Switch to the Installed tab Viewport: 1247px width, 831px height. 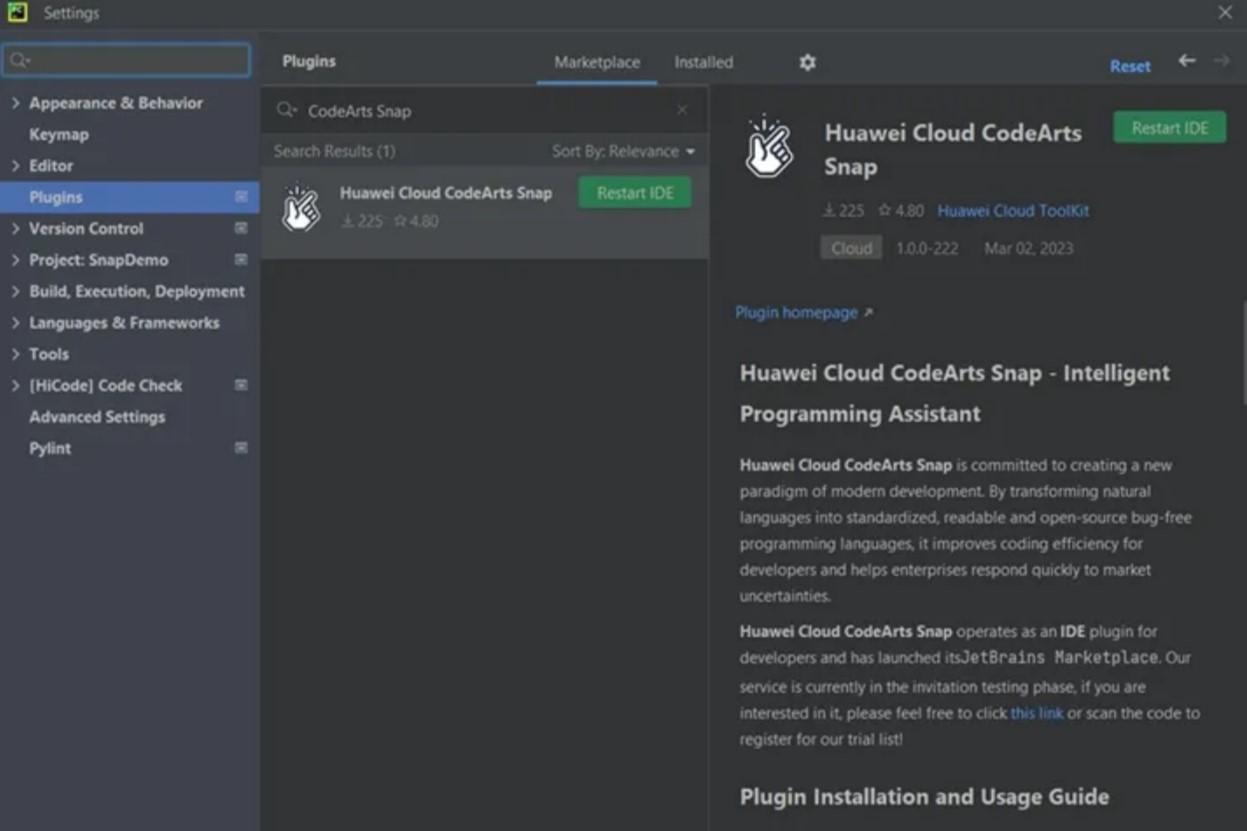tap(702, 61)
